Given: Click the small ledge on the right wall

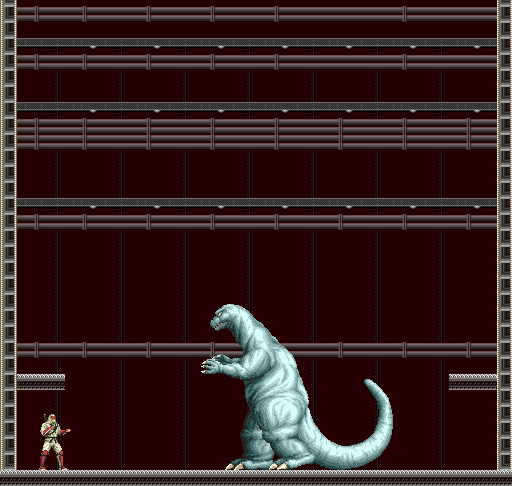Looking at the screenshot, I should pyautogui.click(x=473, y=382).
